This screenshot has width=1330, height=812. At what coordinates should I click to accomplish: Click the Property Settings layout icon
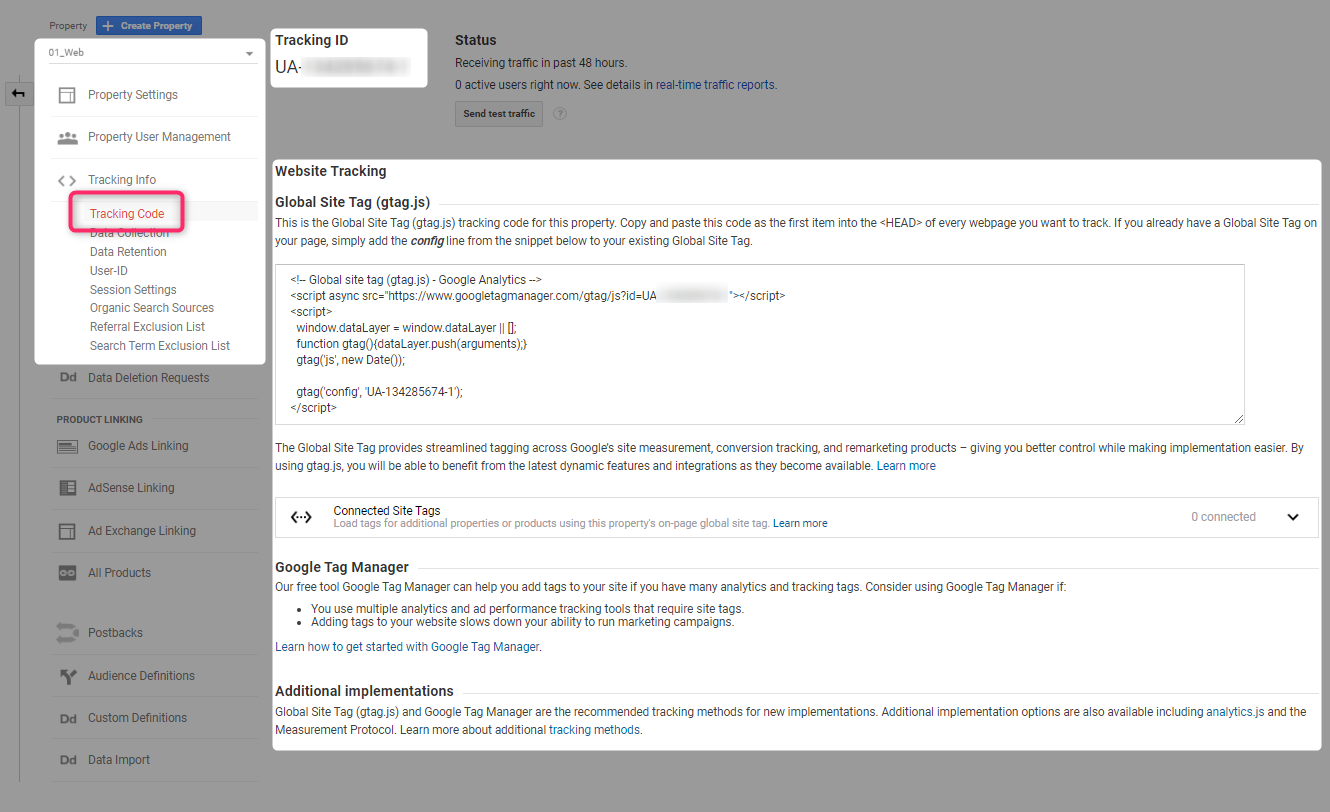coord(67,95)
